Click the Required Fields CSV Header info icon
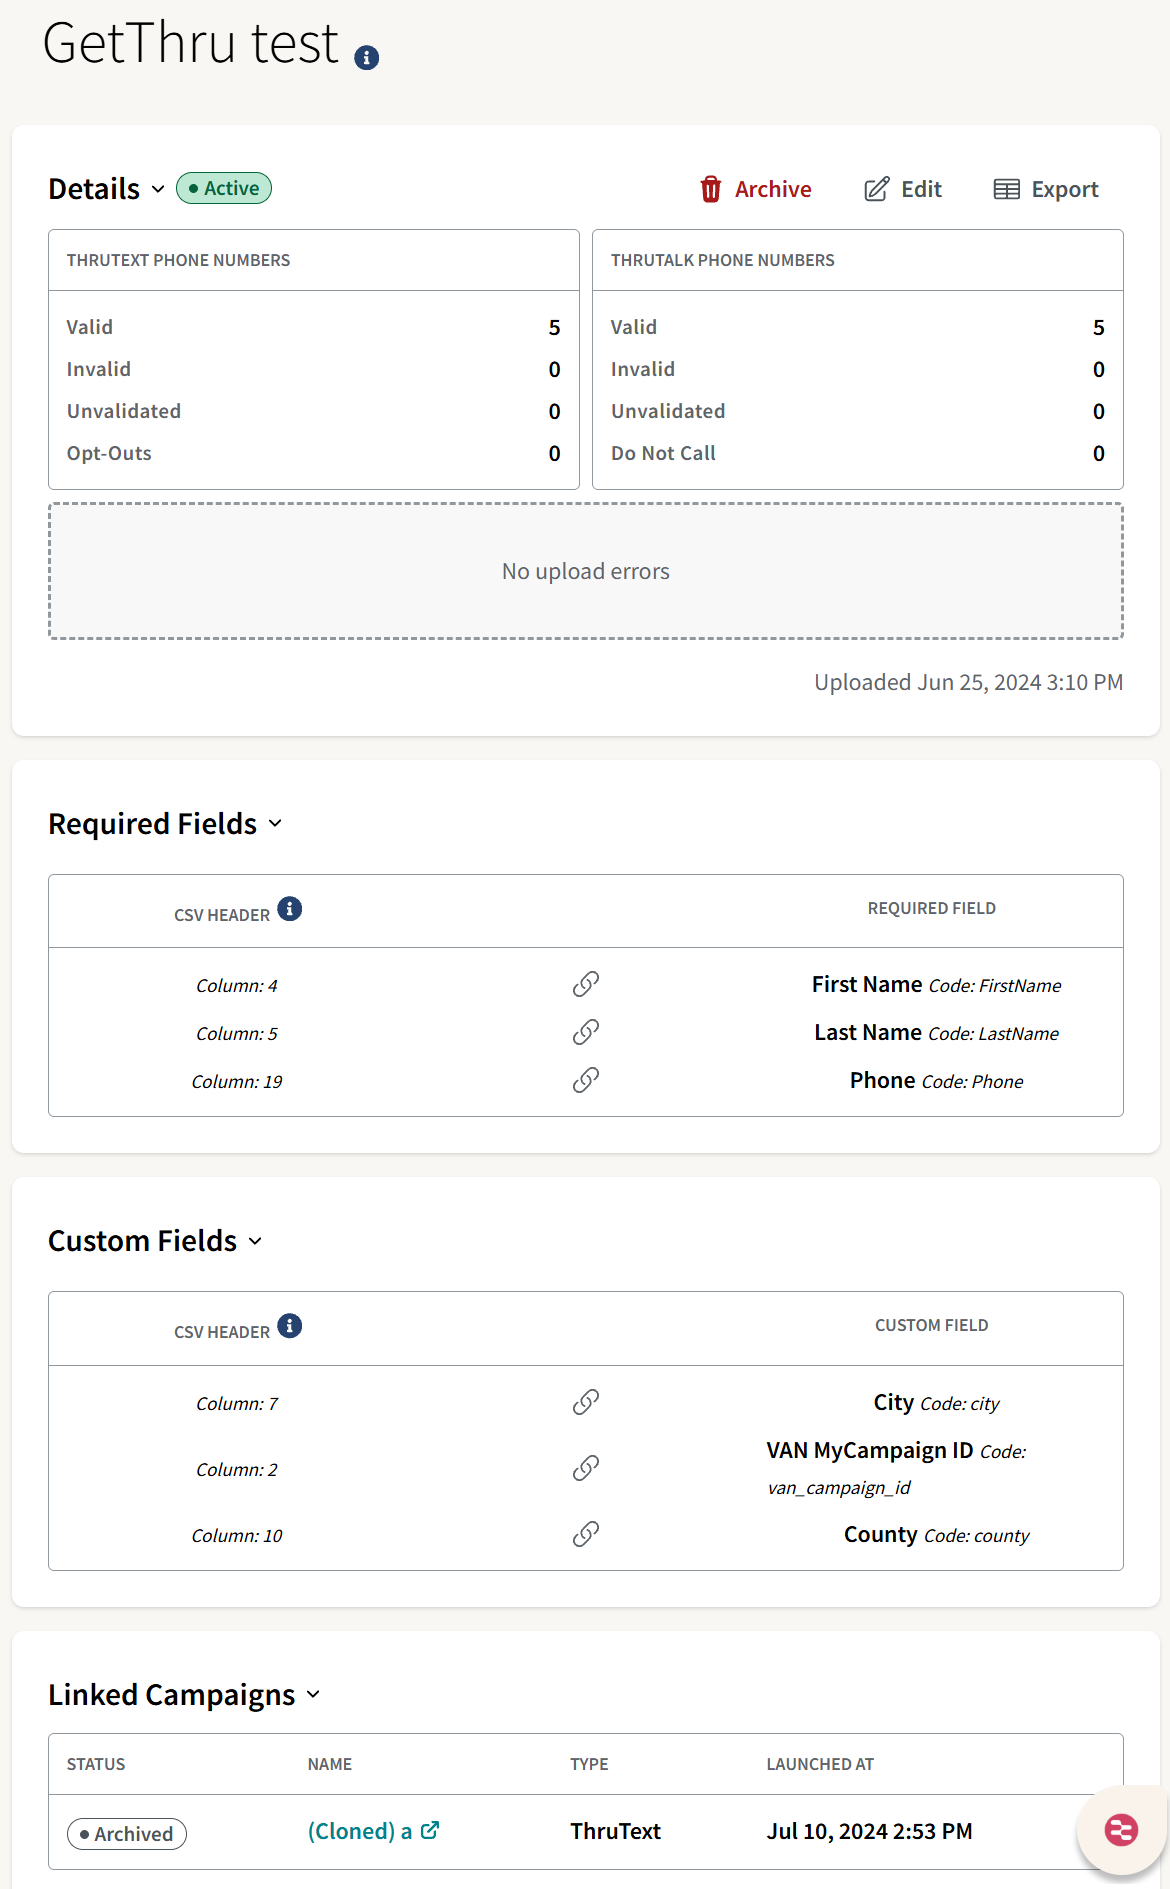This screenshot has width=1170, height=1889. pos(290,909)
